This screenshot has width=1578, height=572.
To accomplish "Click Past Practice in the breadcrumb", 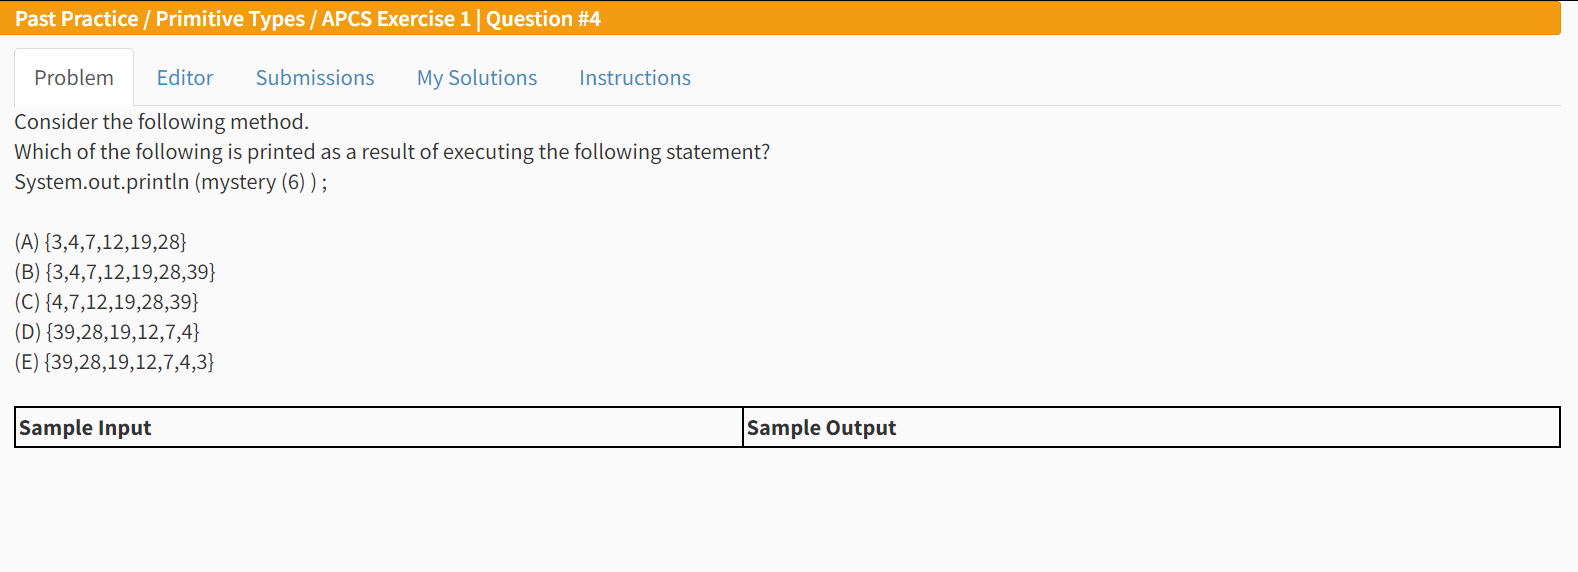I will pos(77,19).
